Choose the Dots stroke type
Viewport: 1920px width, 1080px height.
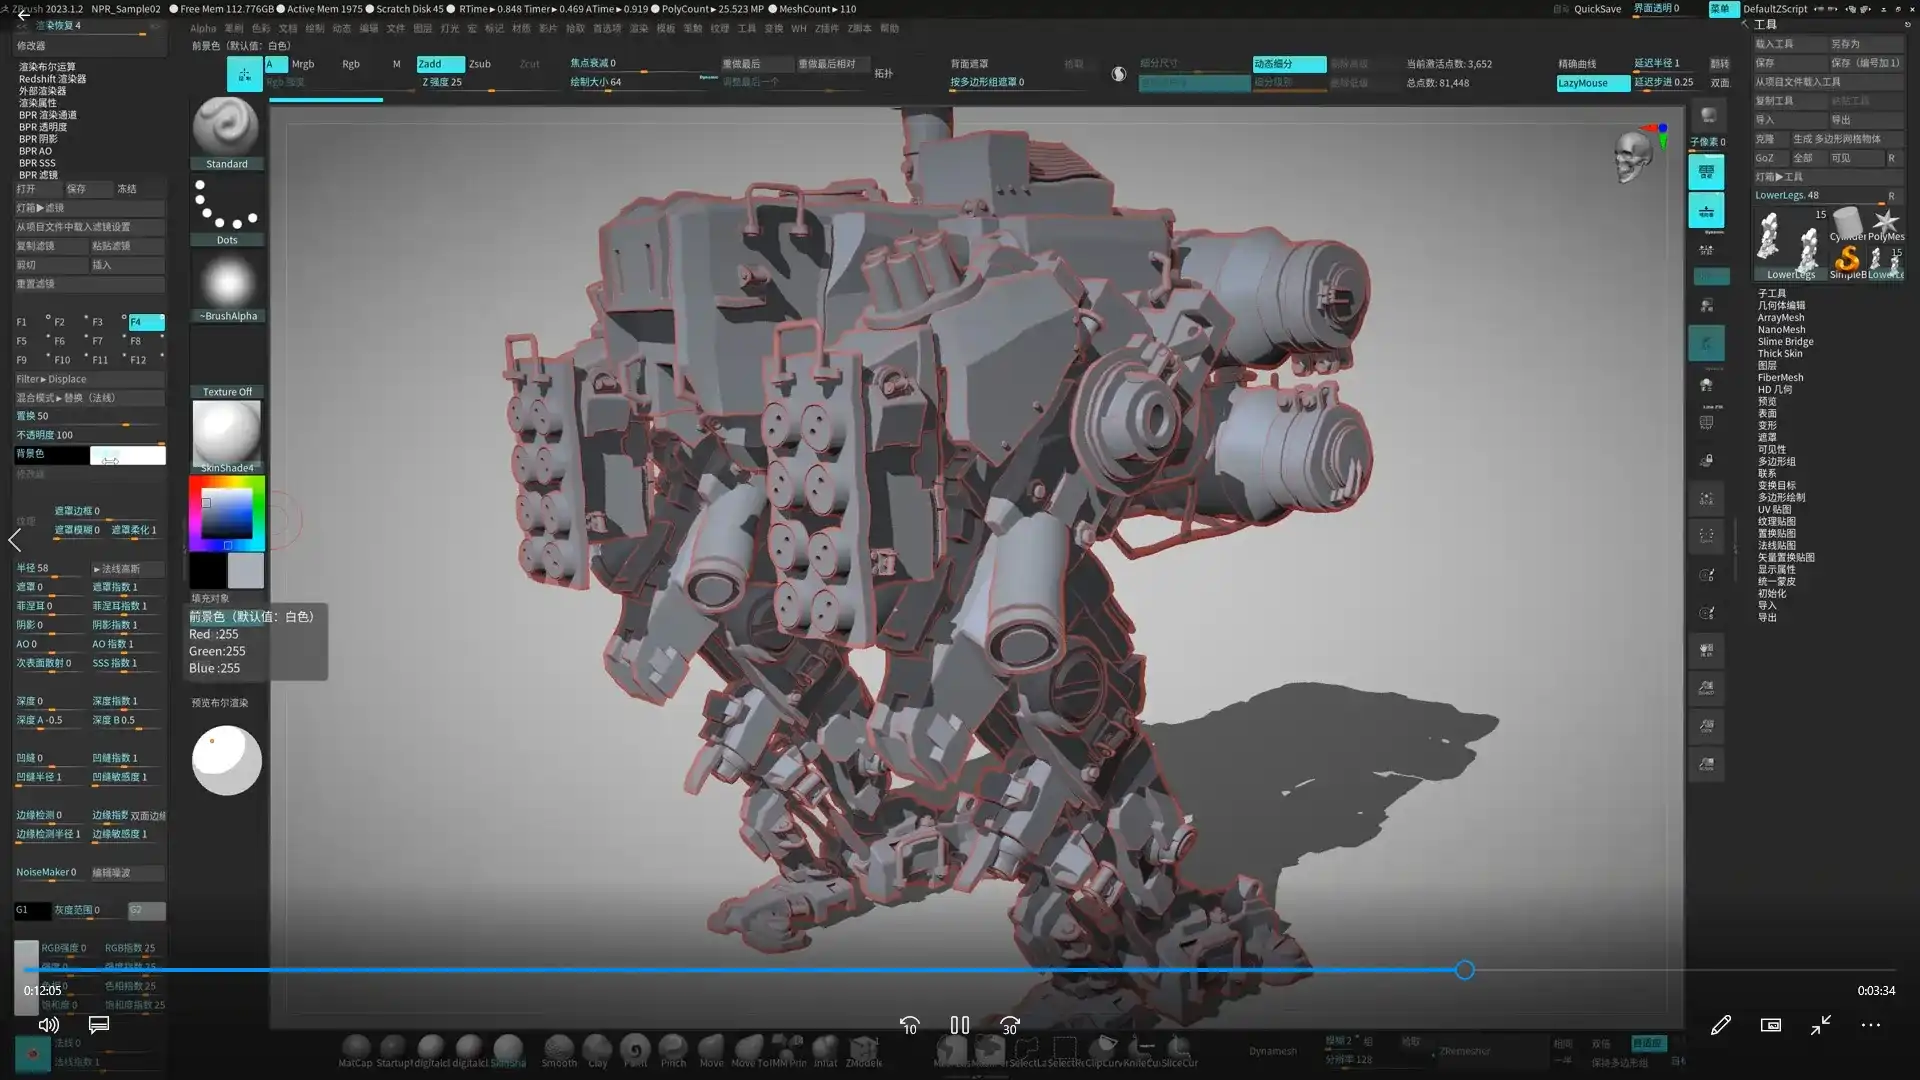point(226,205)
